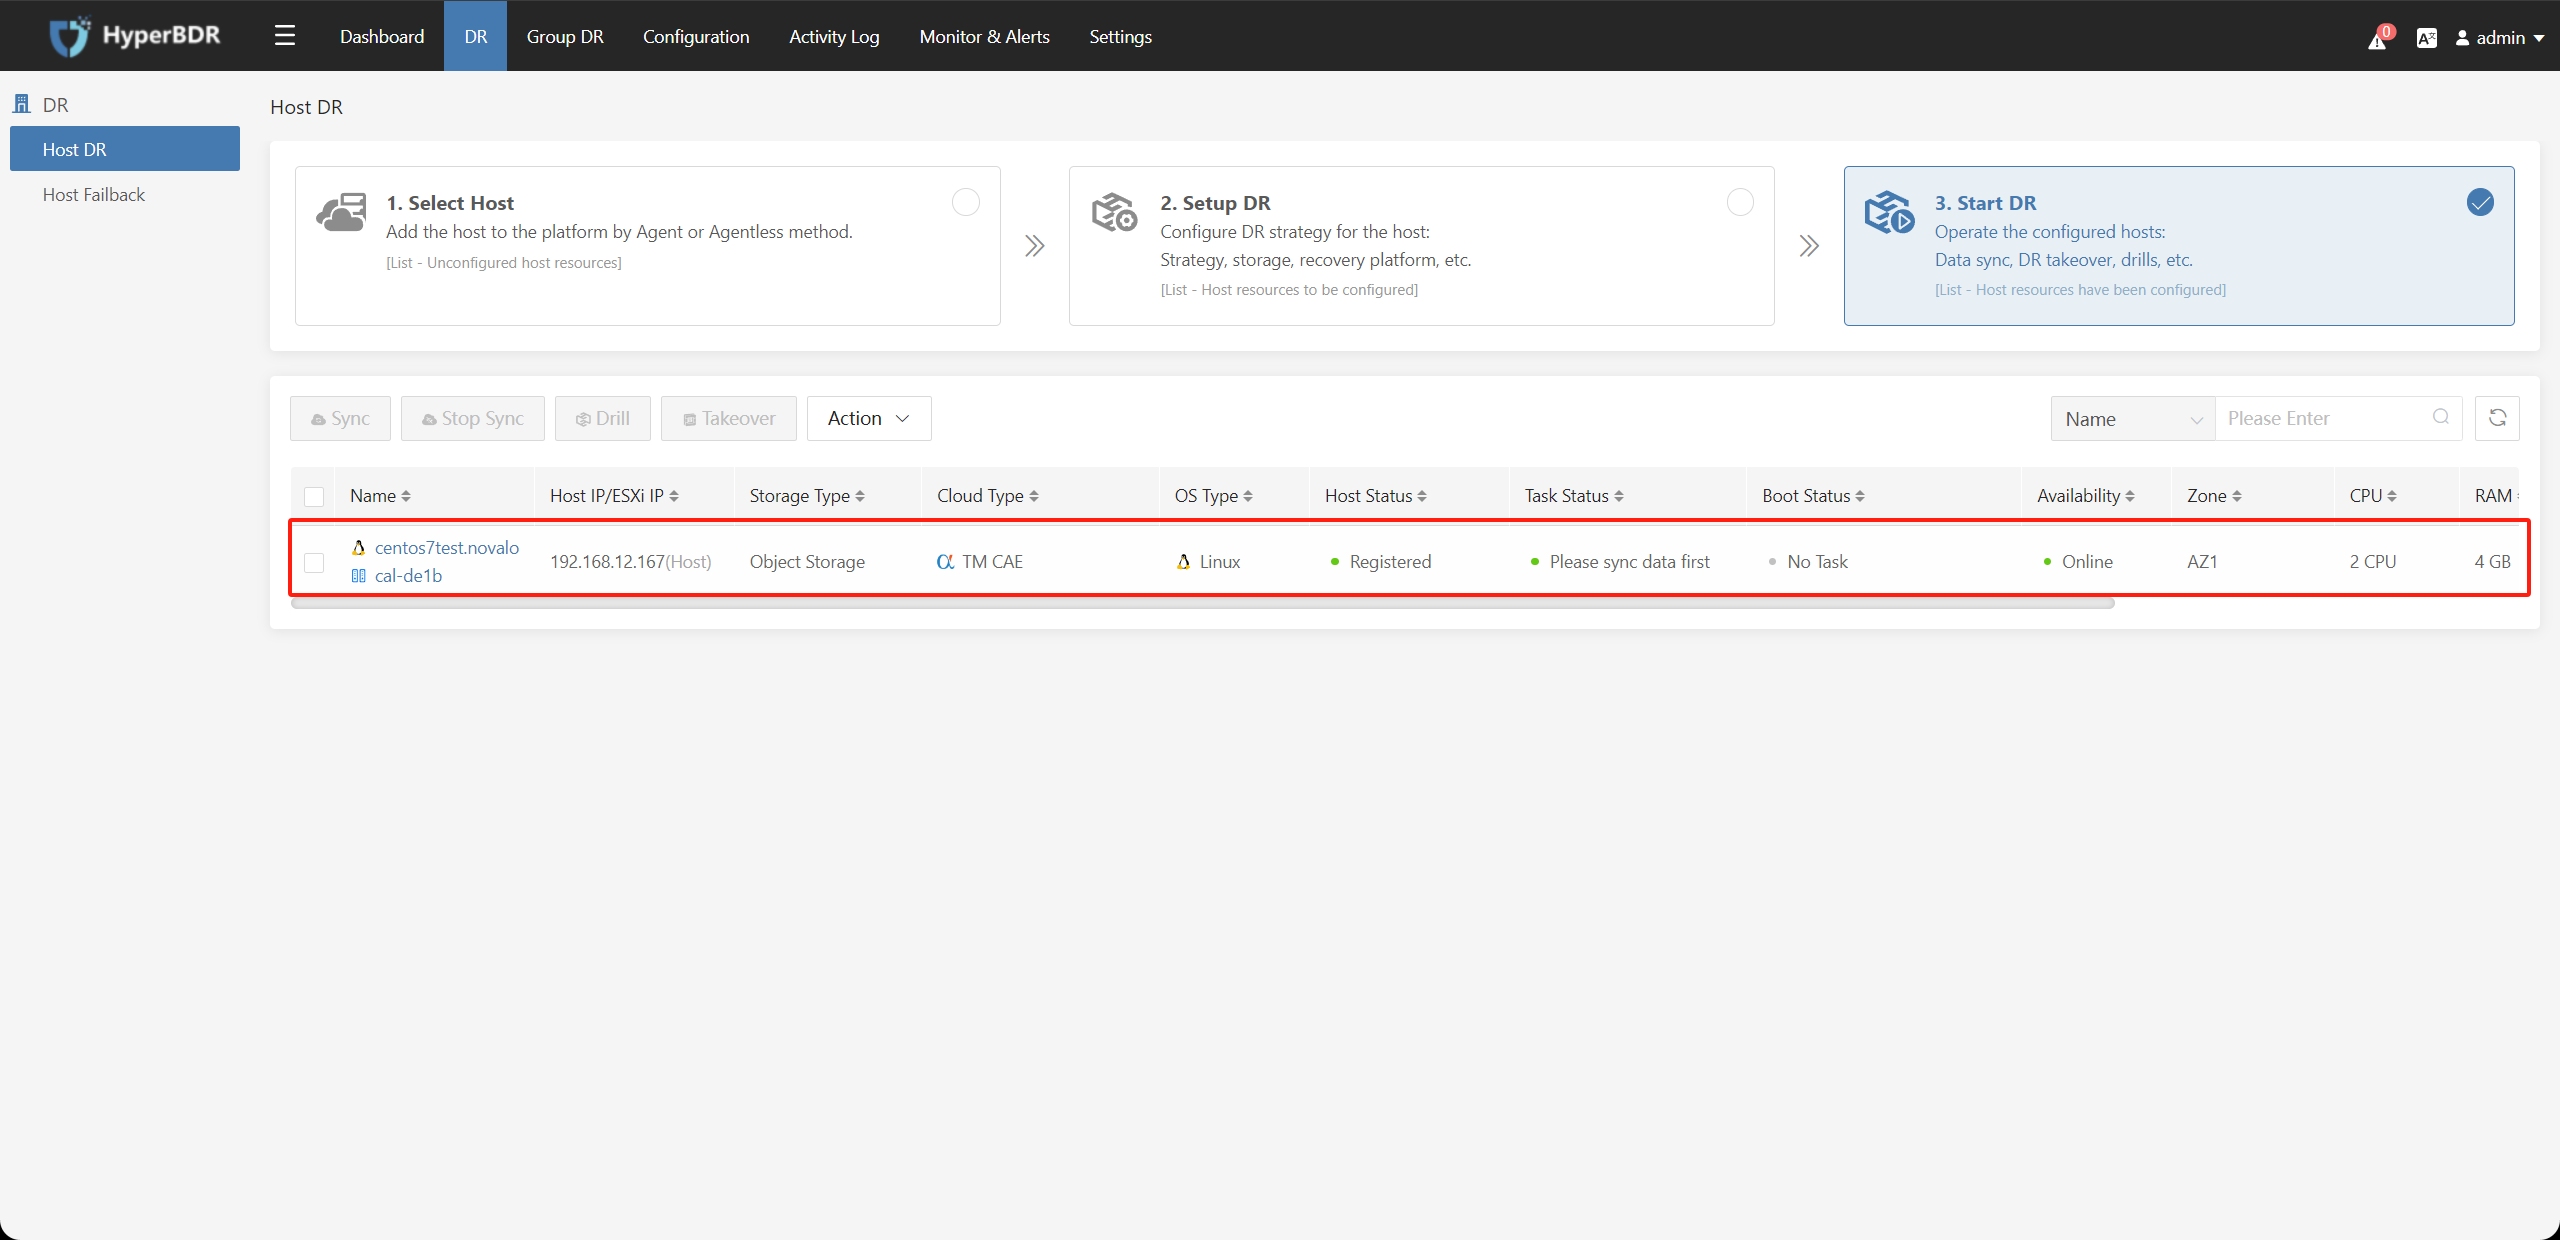Image resolution: width=2560 pixels, height=1240 pixels.
Task: Refresh the host list
Action: point(2497,418)
